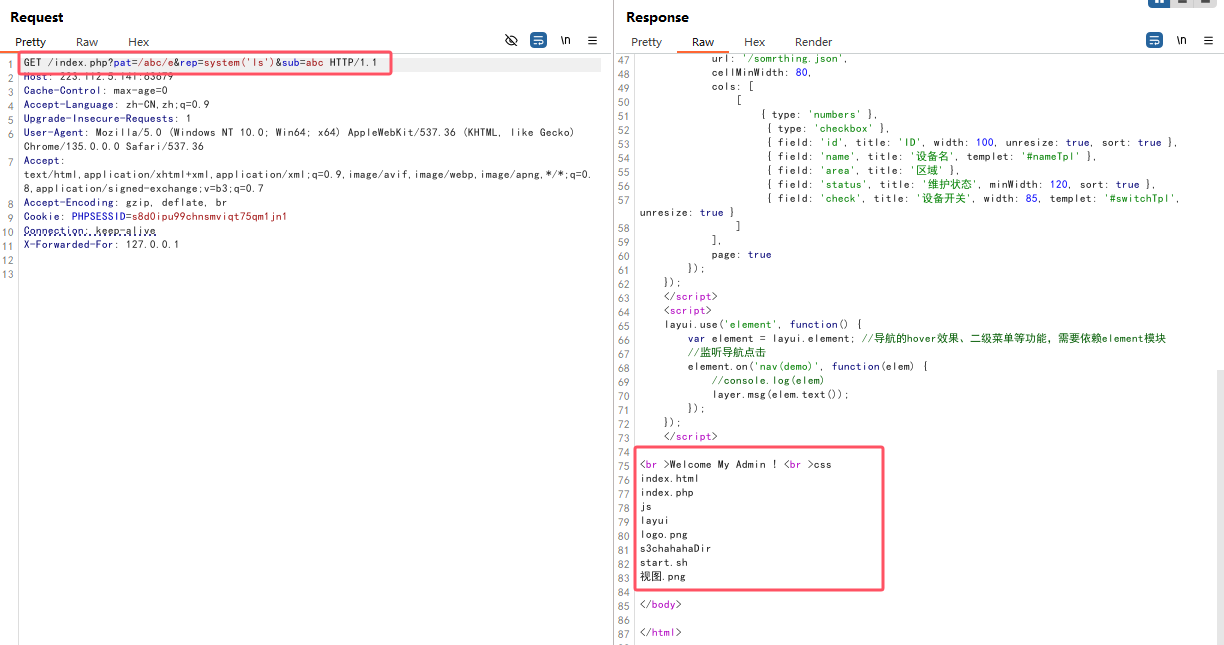Select the Raw tab in Response

(x=703, y=42)
